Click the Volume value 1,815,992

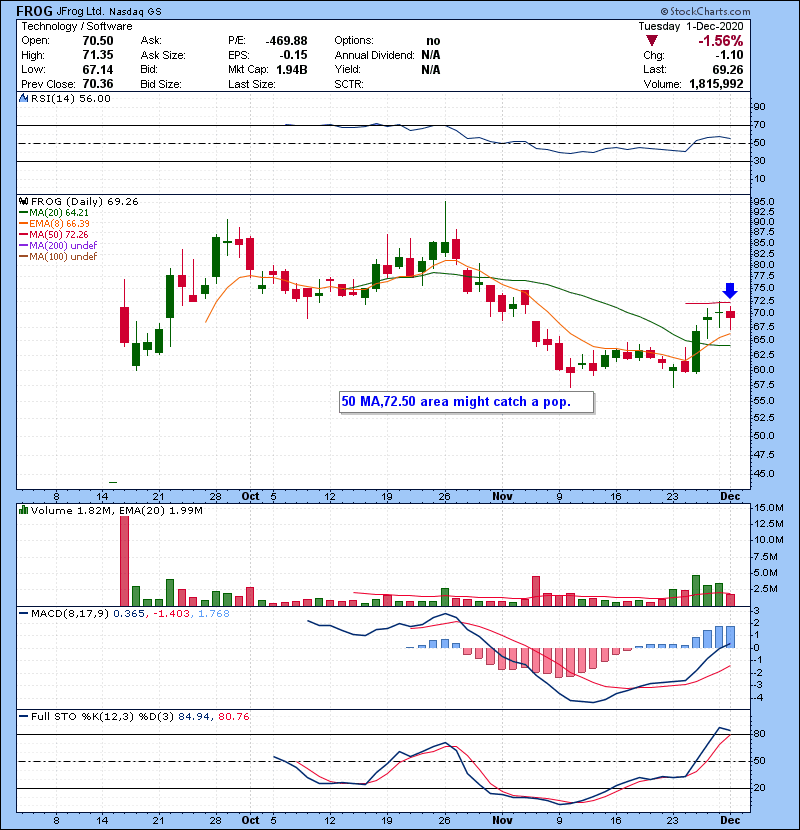click(716, 84)
